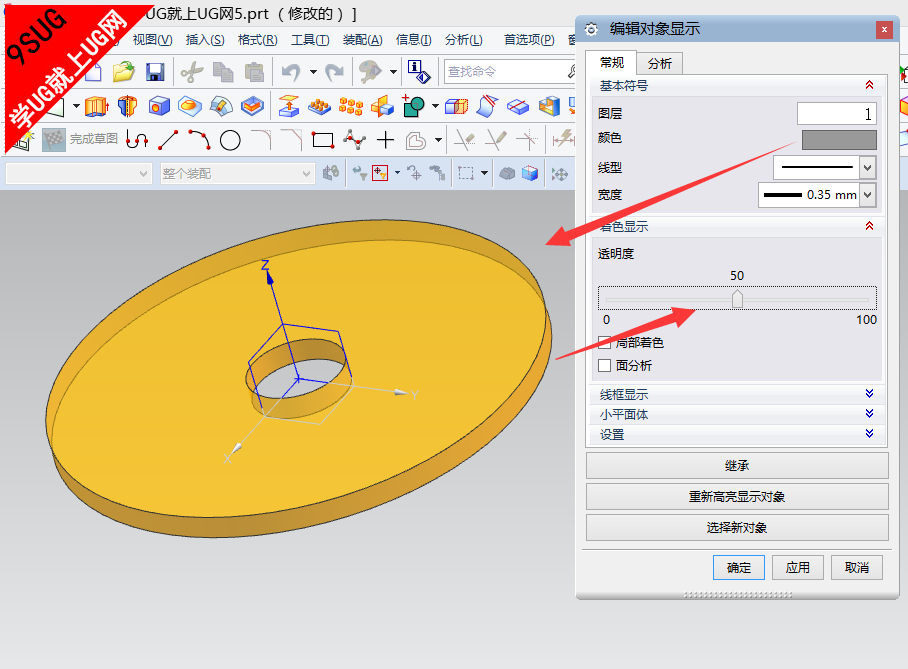
Task: Select the Mirror Feature icon
Action: coord(382,106)
